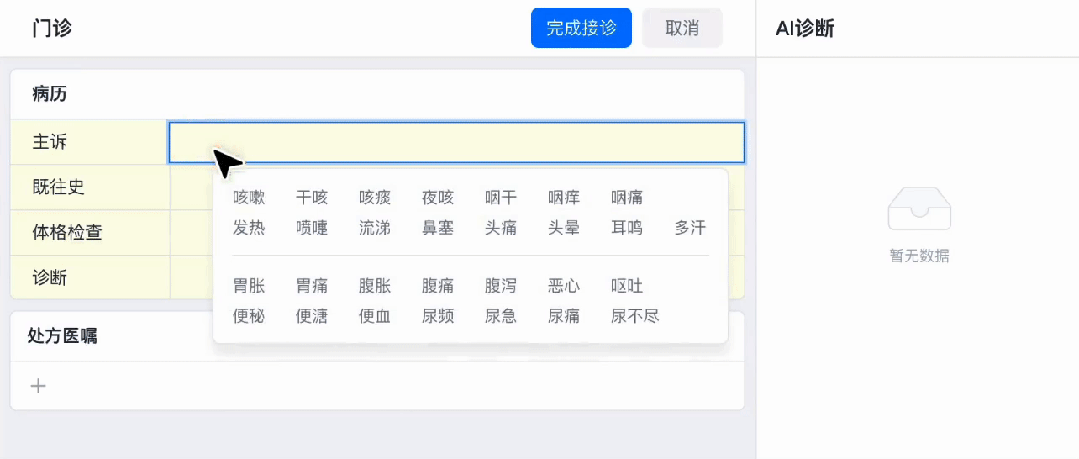Select 恶心 in the suggestion panel
The height and width of the screenshot is (459, 1079).
click(x=564, y=287)
